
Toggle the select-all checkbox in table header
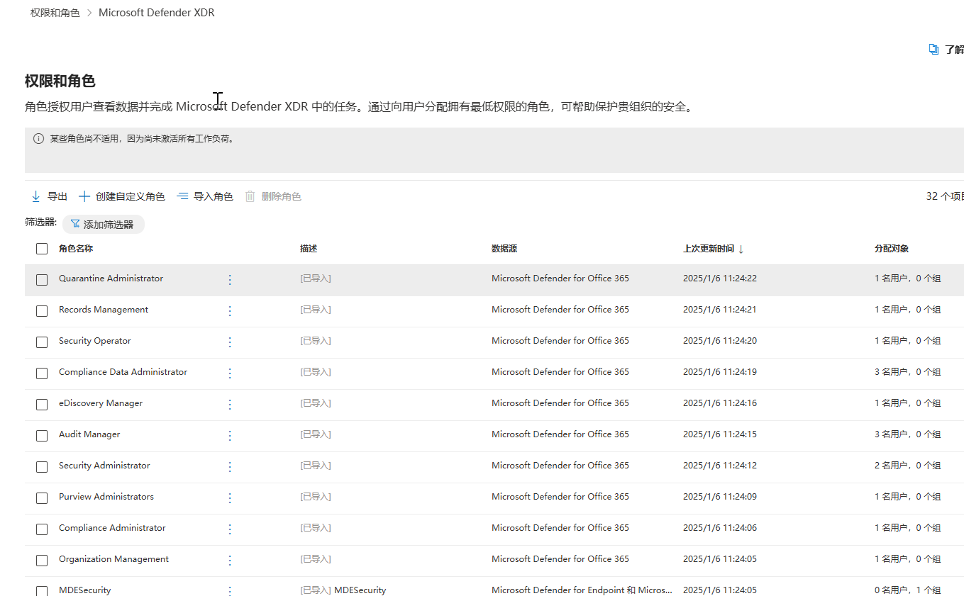42,248
